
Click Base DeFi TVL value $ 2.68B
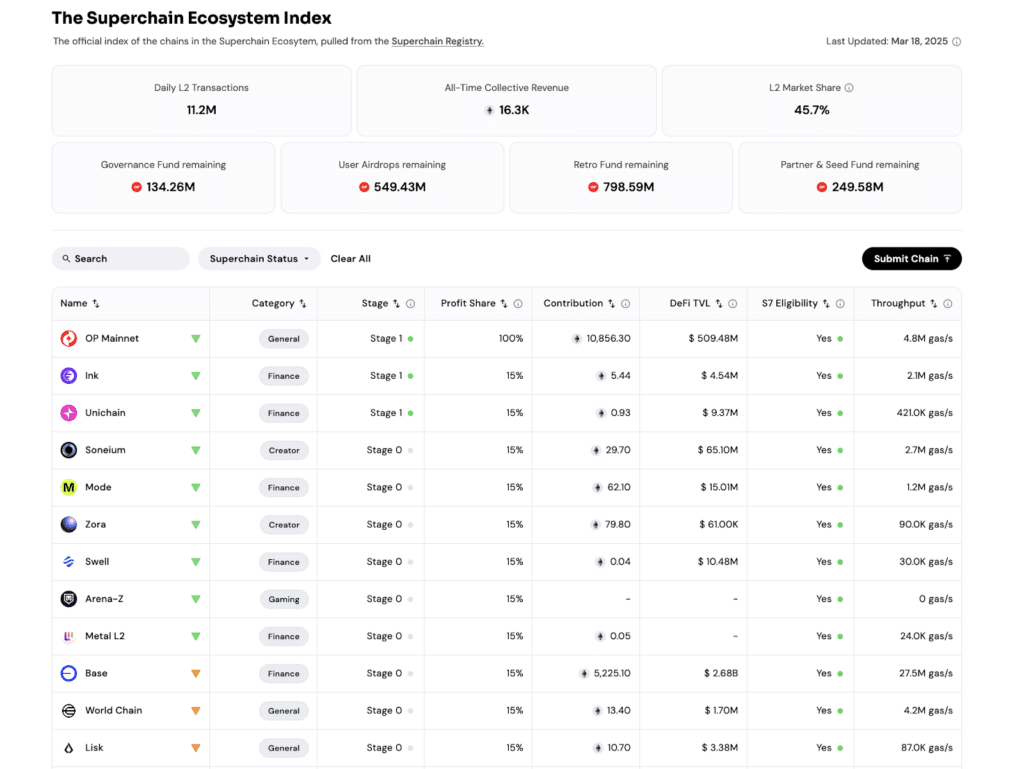tap(721, 673)
